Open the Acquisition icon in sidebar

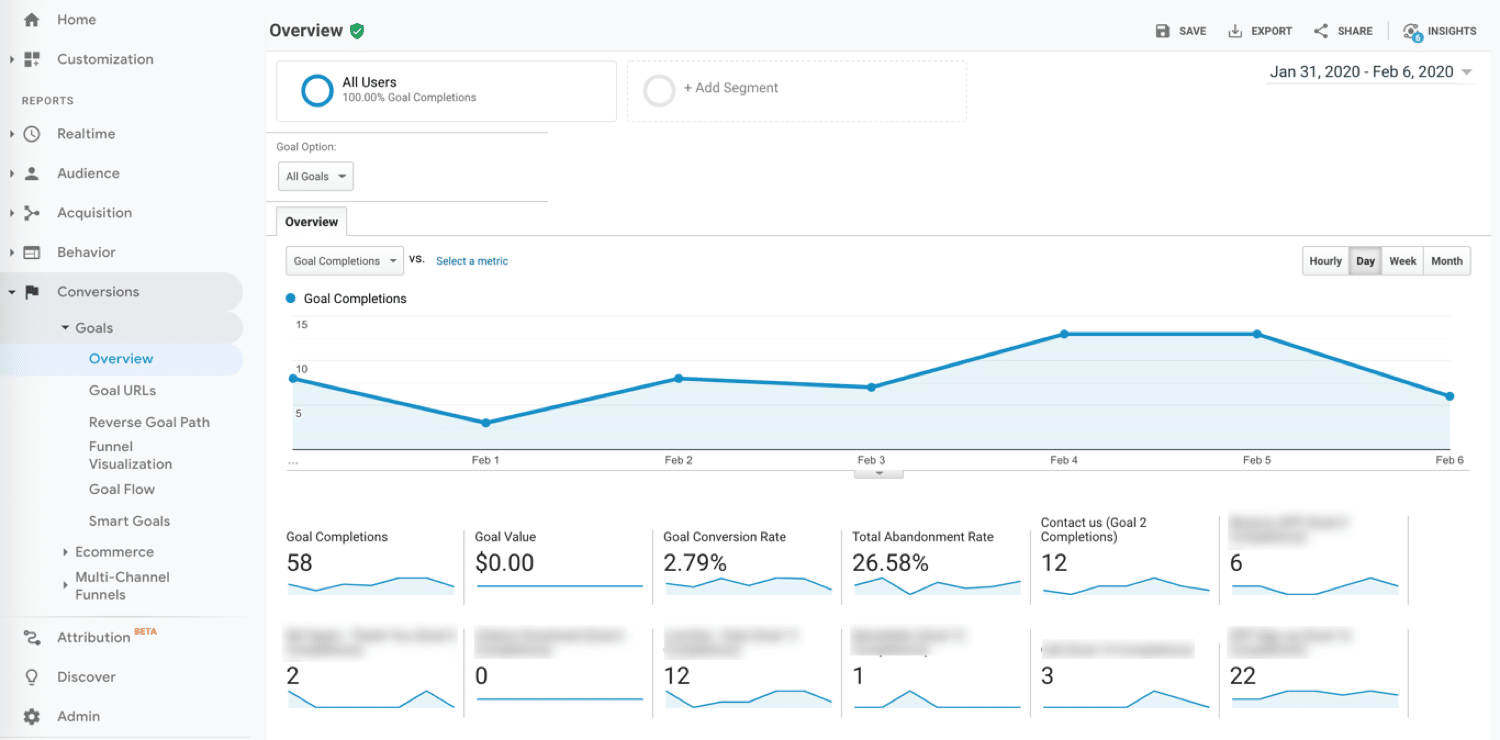(31, 212)
